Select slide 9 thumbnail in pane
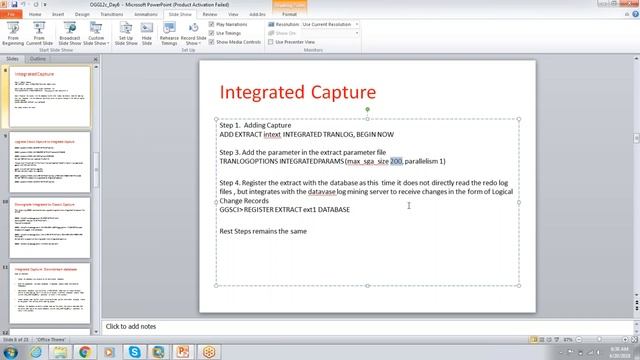The height and width of the screenshot is (360, 640). (50, 162)
